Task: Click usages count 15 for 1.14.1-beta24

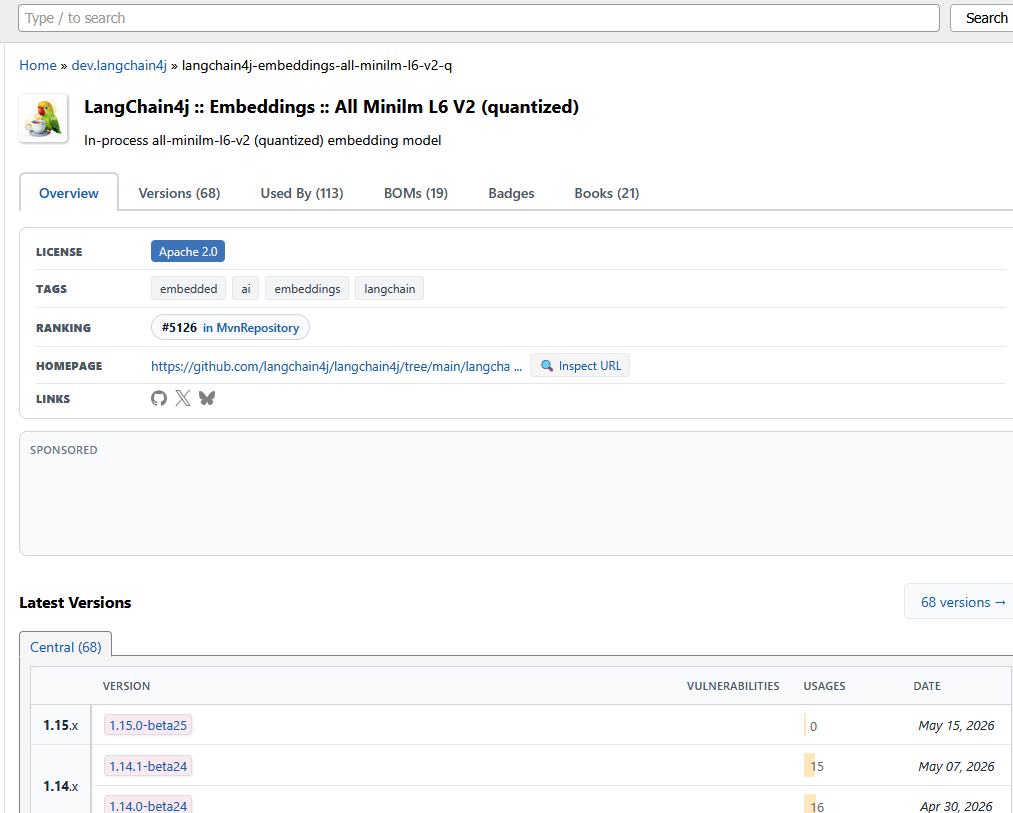Action: point(817,766)
